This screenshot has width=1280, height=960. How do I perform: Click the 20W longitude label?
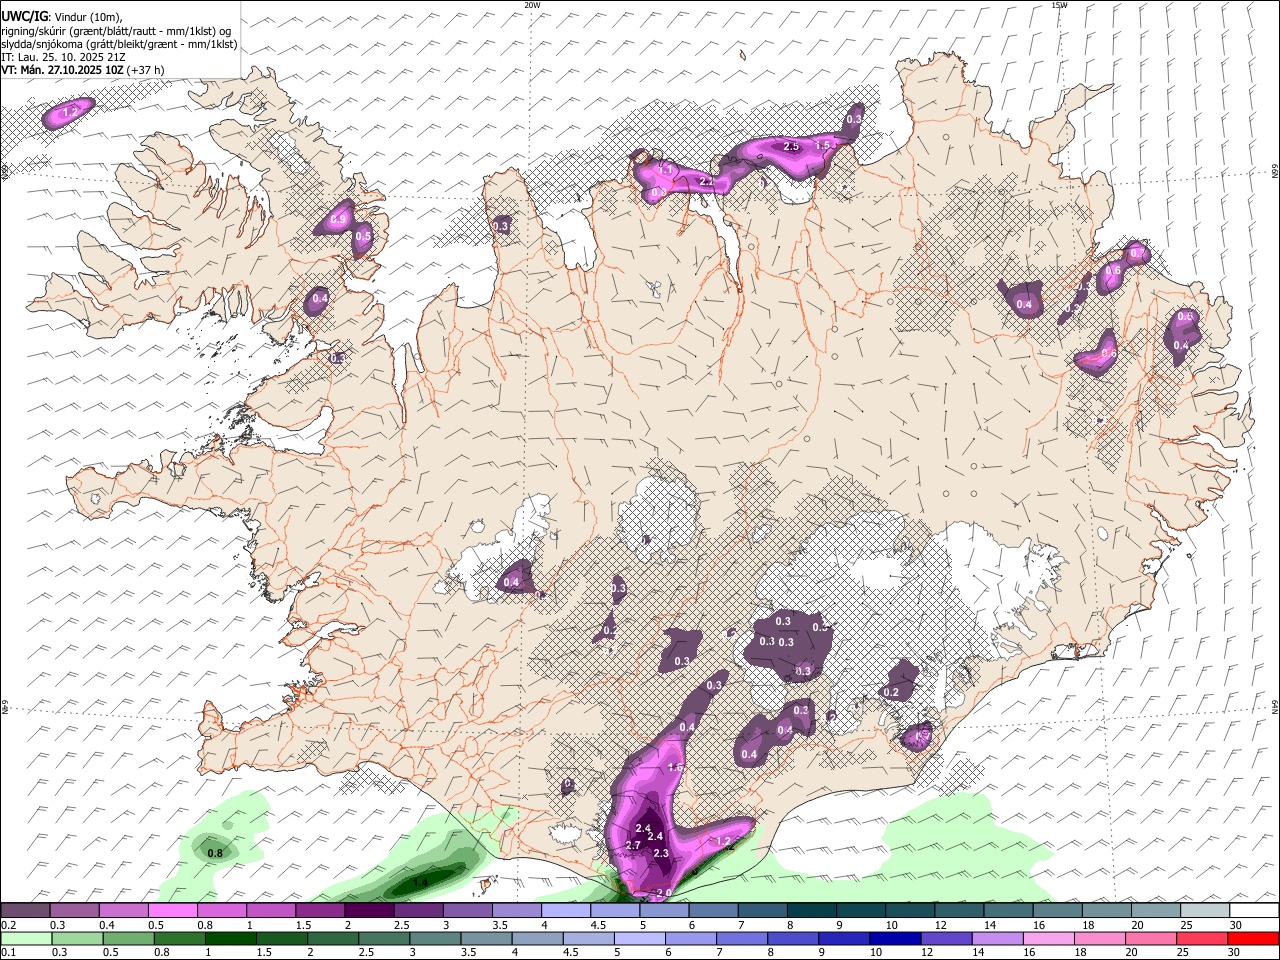532,5
